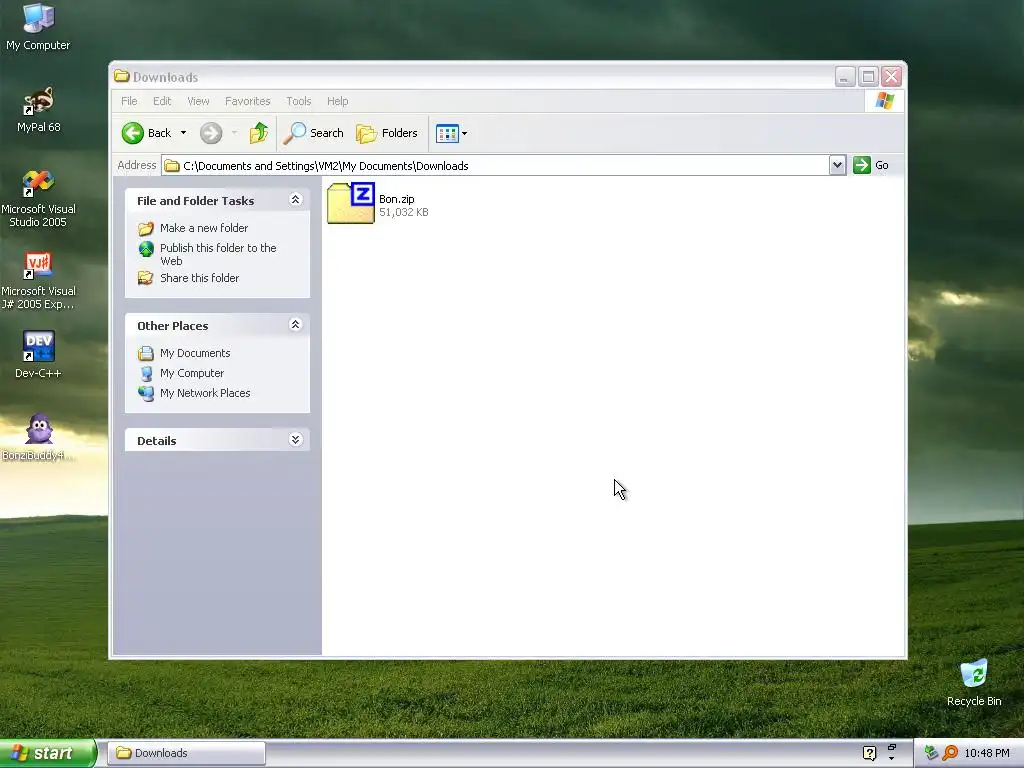The height and width of the screenshot is (768, 1024).
Task: Open the language bar options arrow
Action: coord(891,758)
